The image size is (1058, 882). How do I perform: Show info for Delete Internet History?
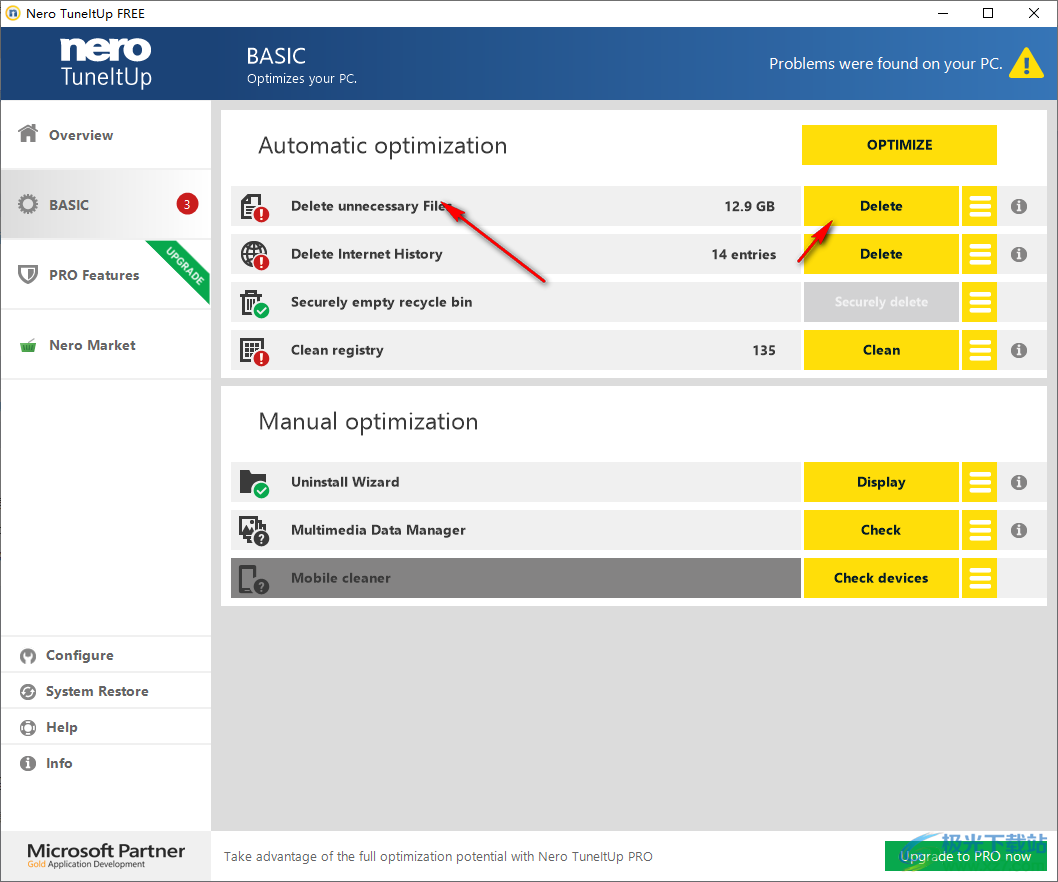(x=1019, y=254)
